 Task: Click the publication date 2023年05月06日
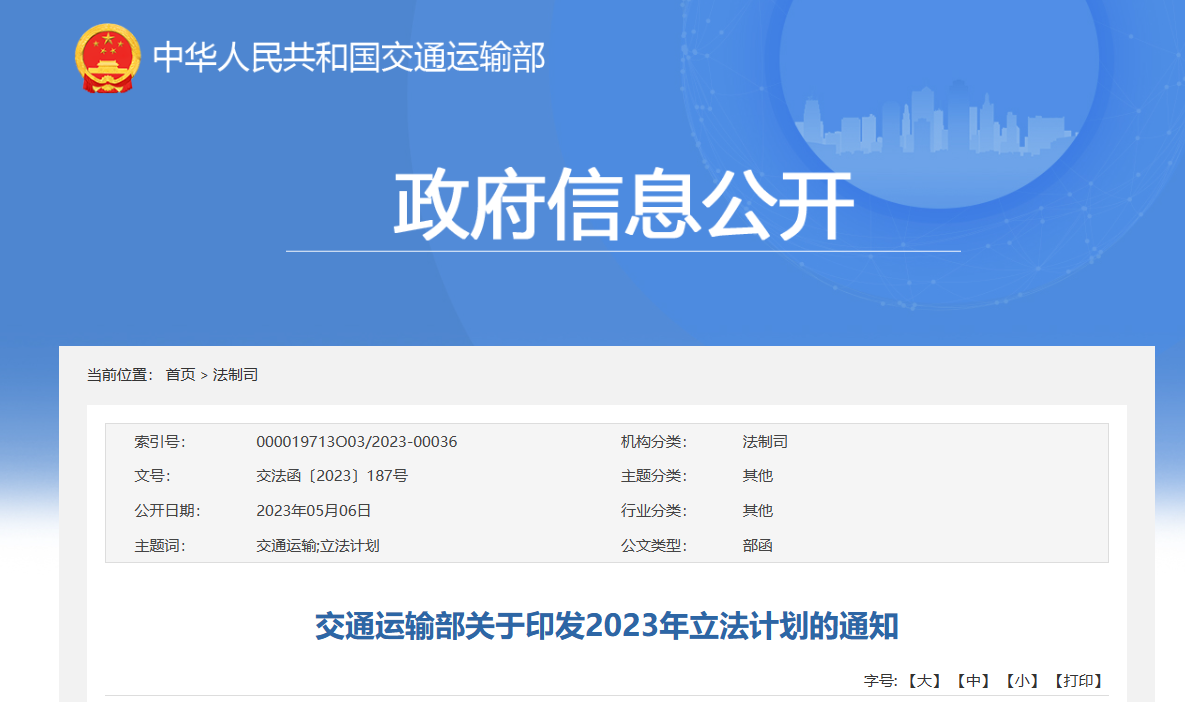313,510
